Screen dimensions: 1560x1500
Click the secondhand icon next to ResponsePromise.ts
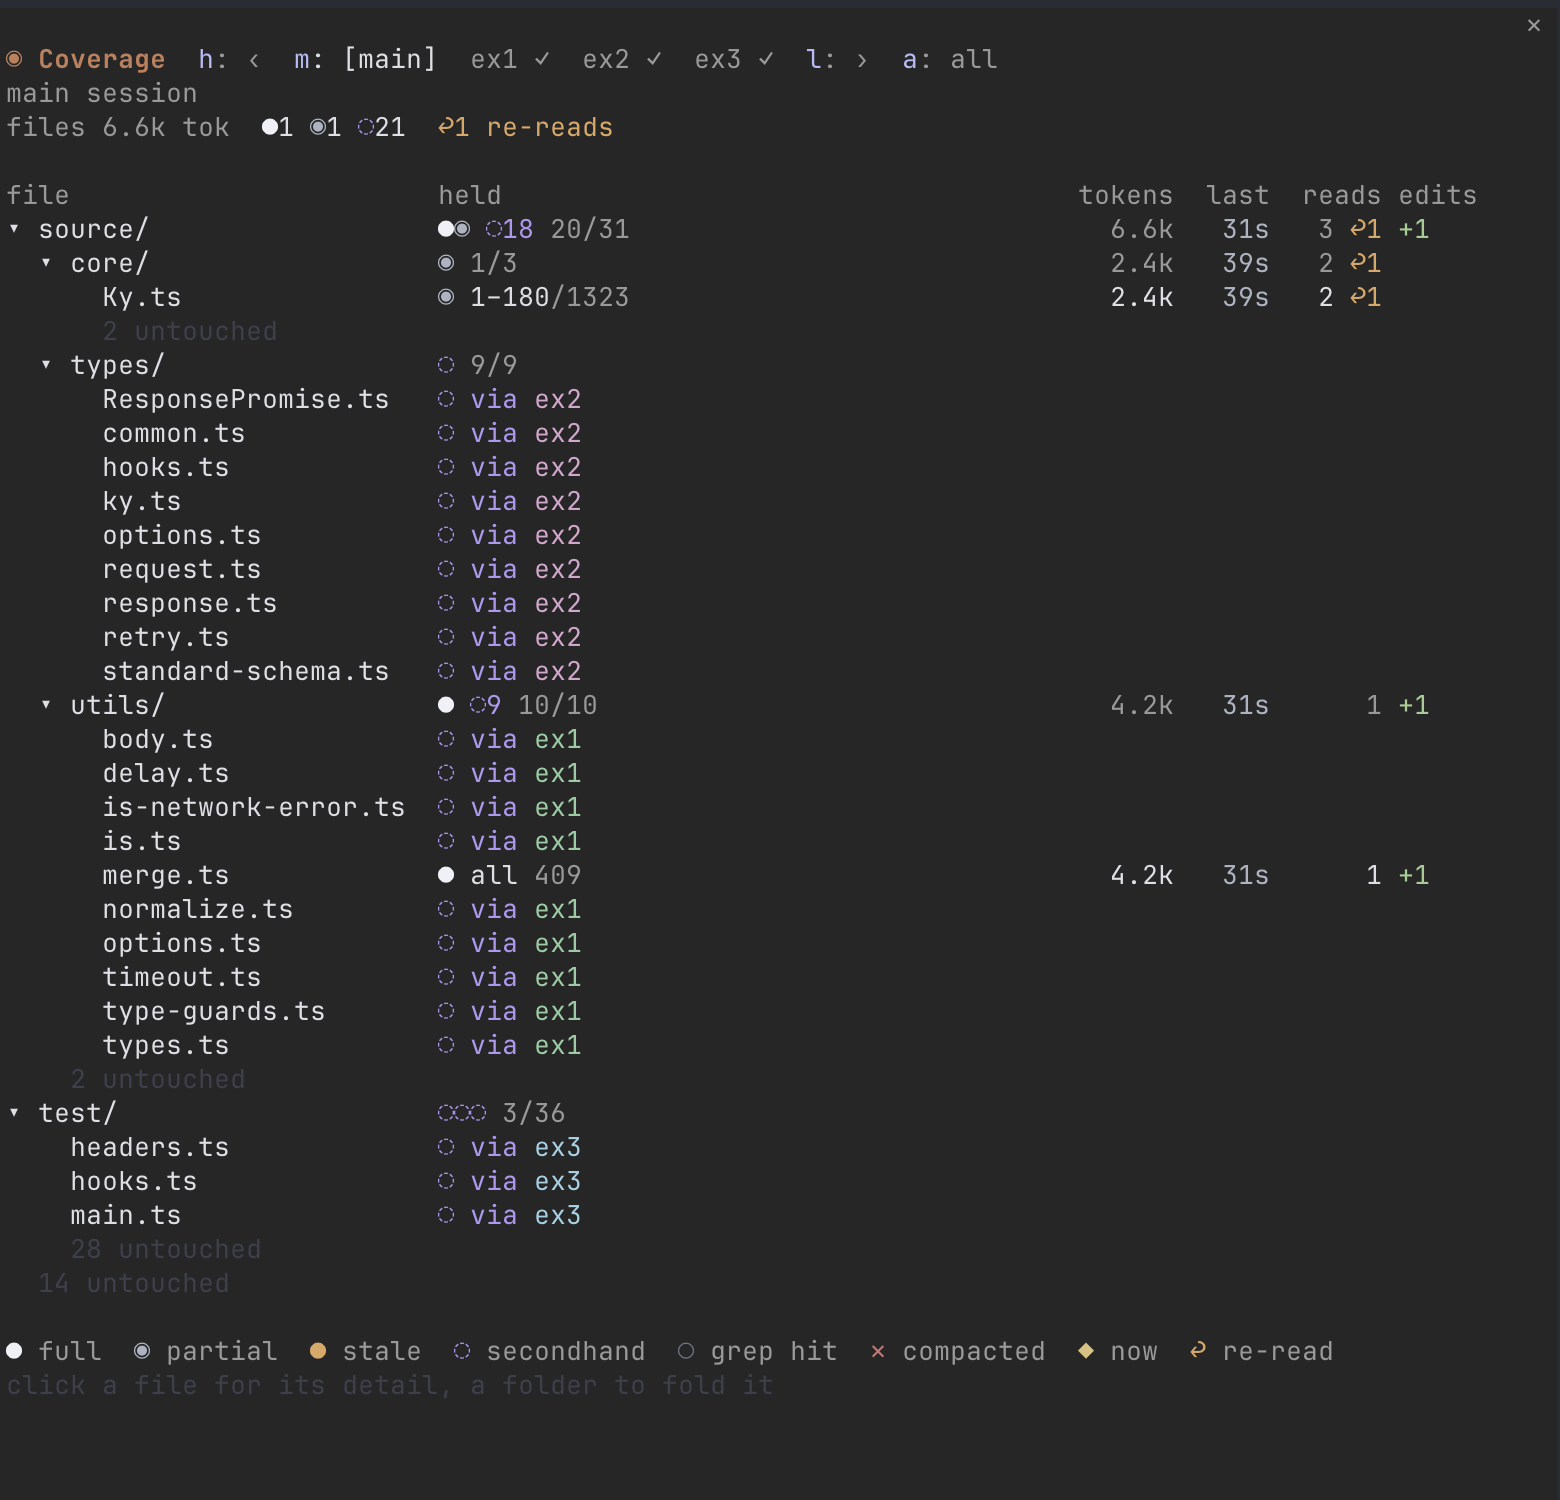(446, 399)
